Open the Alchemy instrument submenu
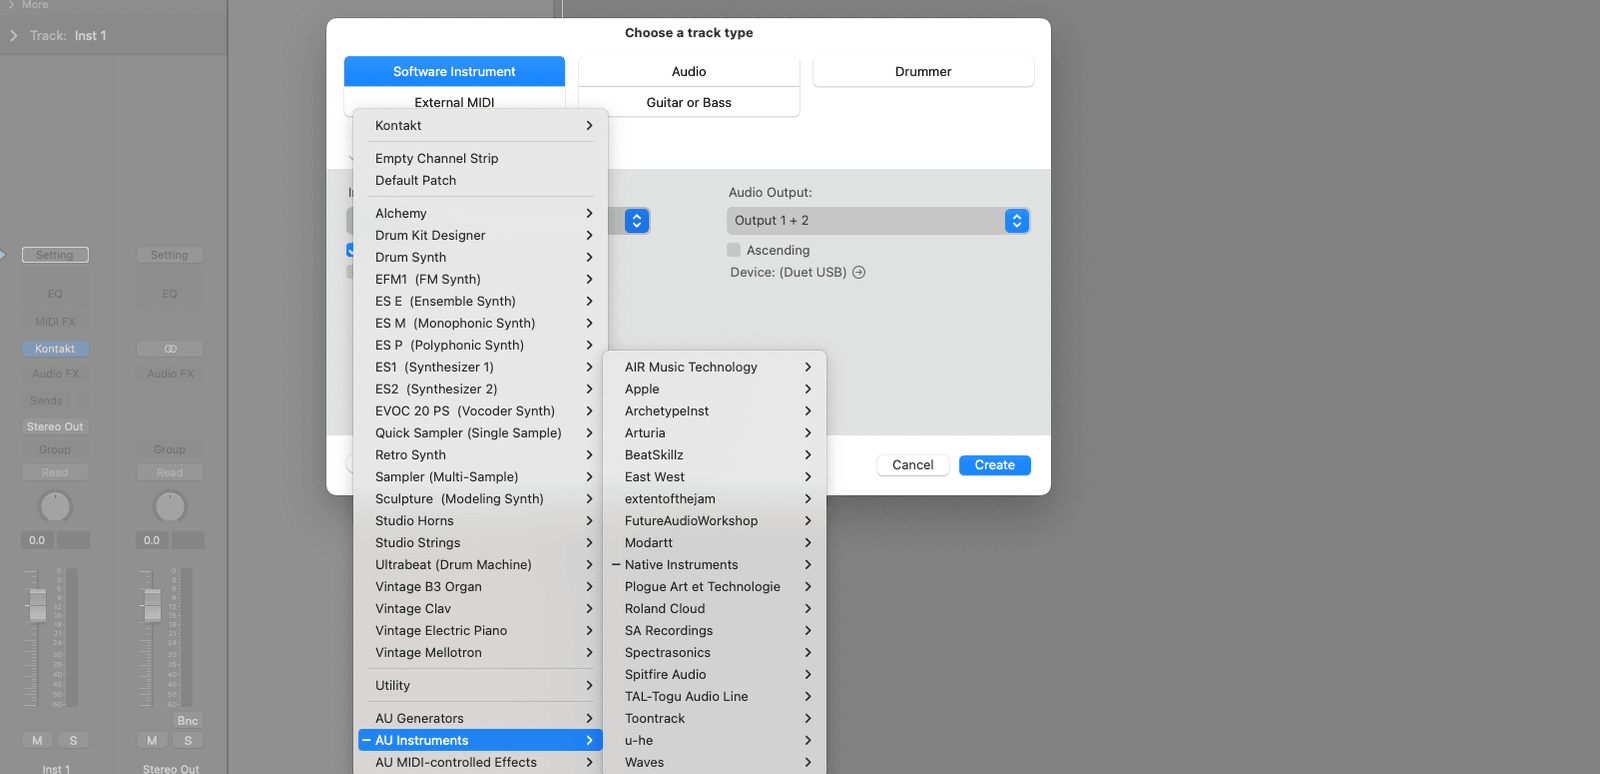This screenshot has width=1600, height=774. click(x=480, y=213)
